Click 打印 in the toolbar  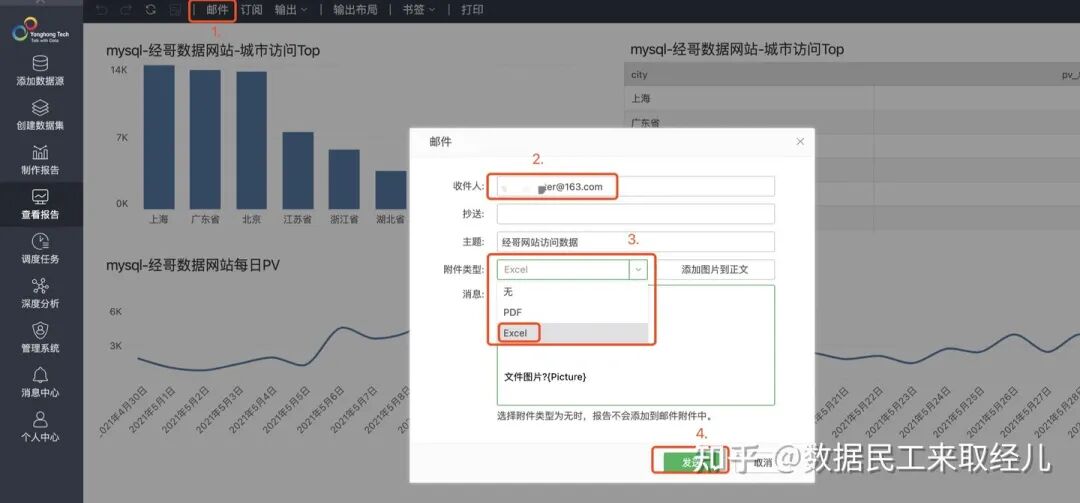472,10
